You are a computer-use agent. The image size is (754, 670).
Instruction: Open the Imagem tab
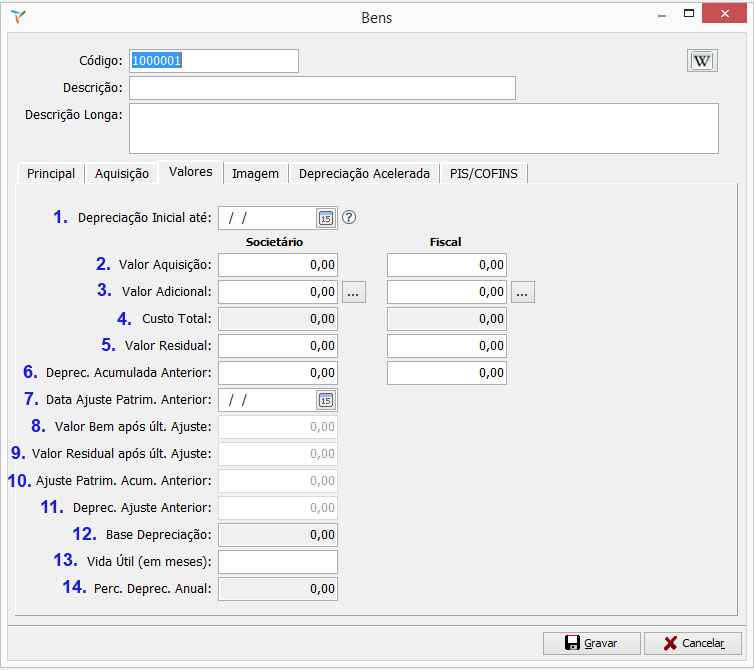tap(255, 174)
